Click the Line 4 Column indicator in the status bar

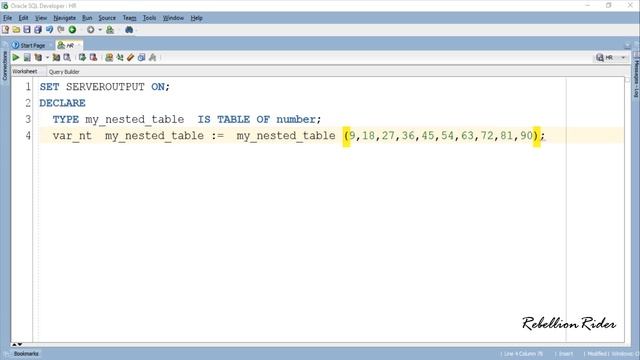(x=523, y=353)
